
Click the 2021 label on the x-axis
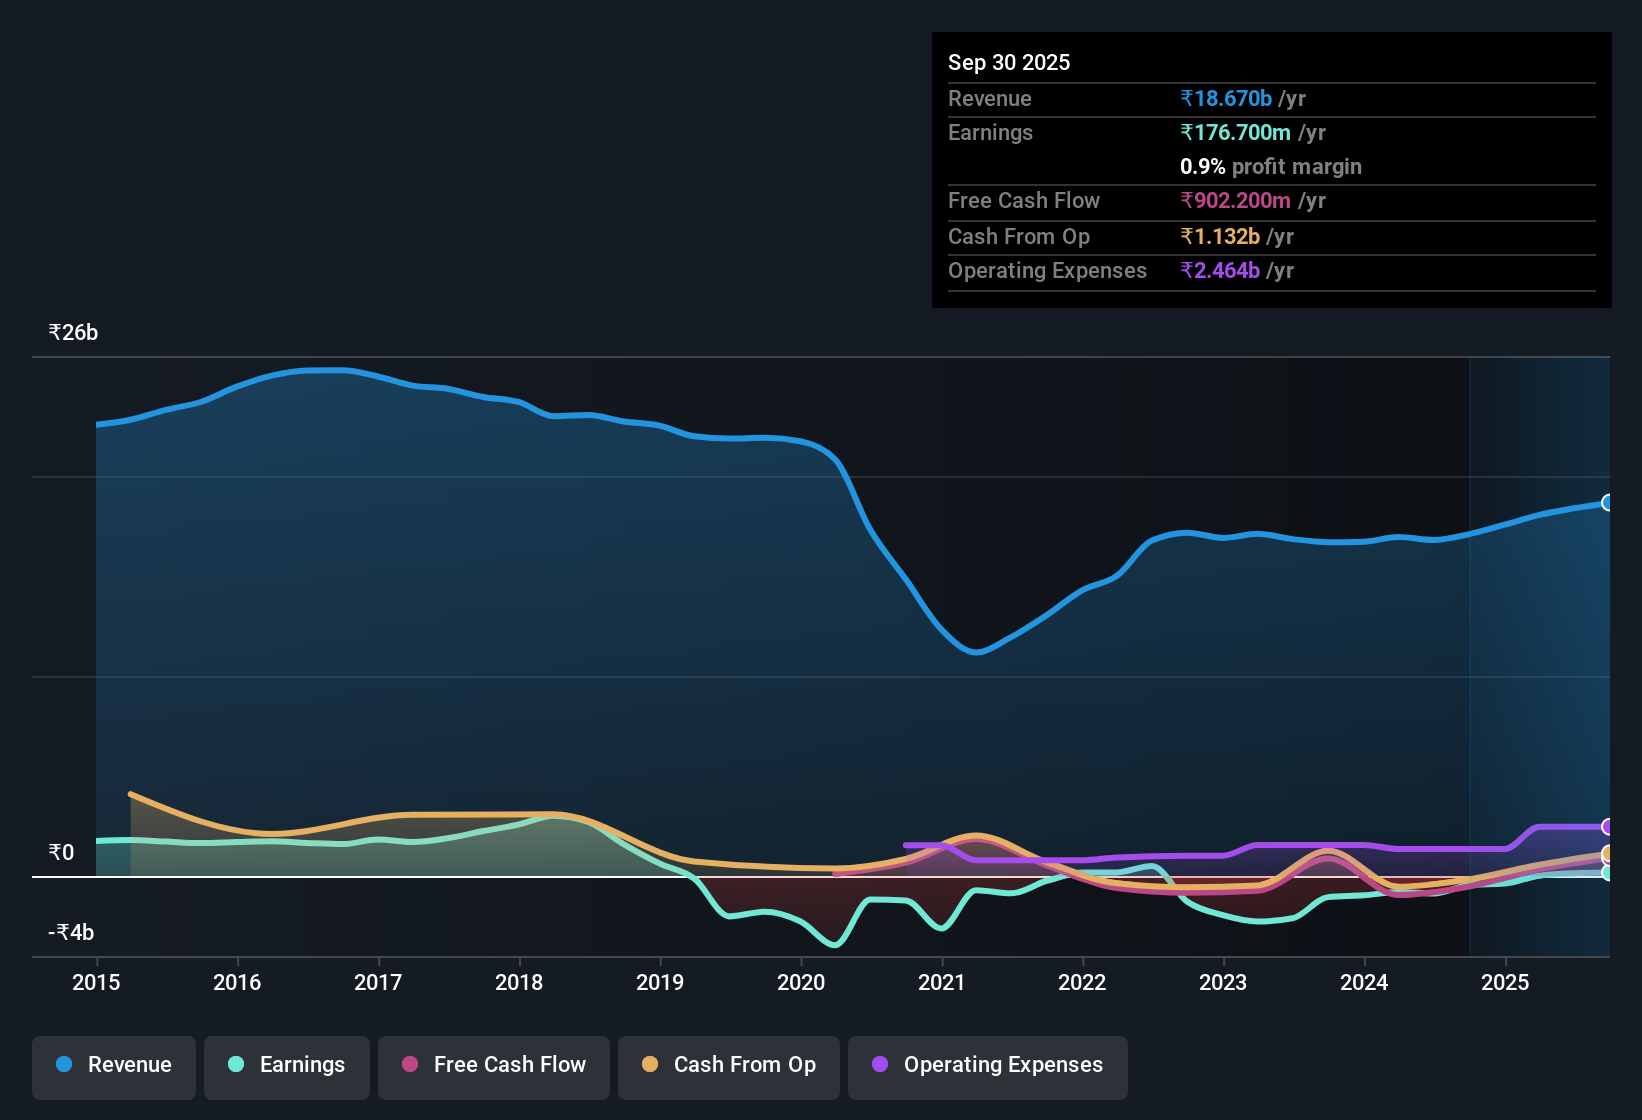[941, 983]
